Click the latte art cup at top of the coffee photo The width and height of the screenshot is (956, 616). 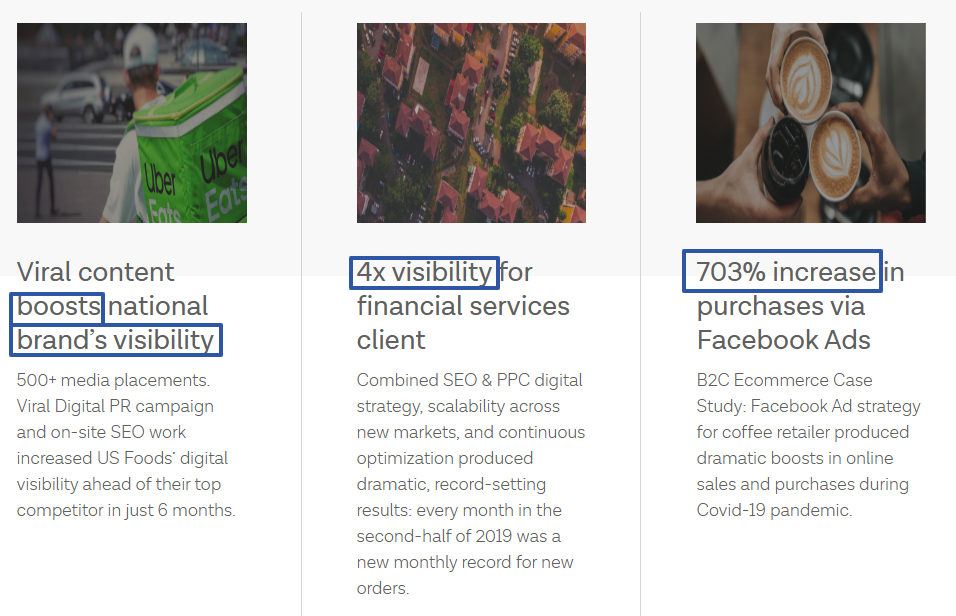[806, 79]
